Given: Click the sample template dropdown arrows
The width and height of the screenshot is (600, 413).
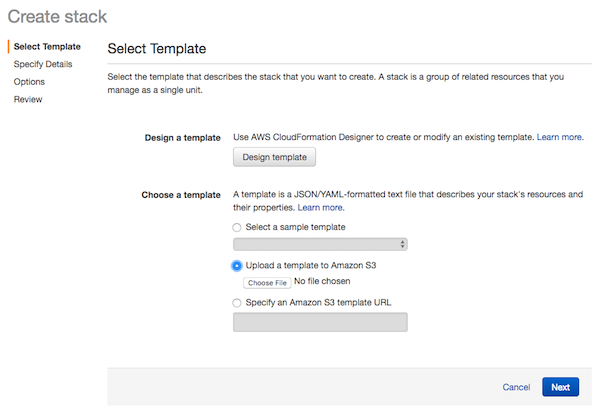Looking at the screenshot, I should [x=402, y=244].
